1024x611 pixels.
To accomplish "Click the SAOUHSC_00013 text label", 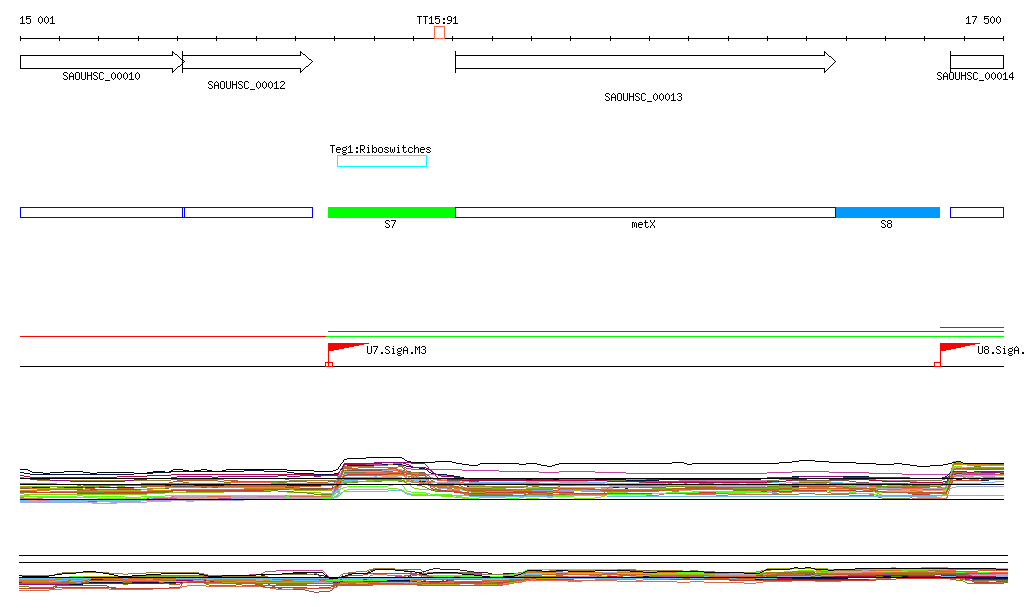I will pos(643,97).
